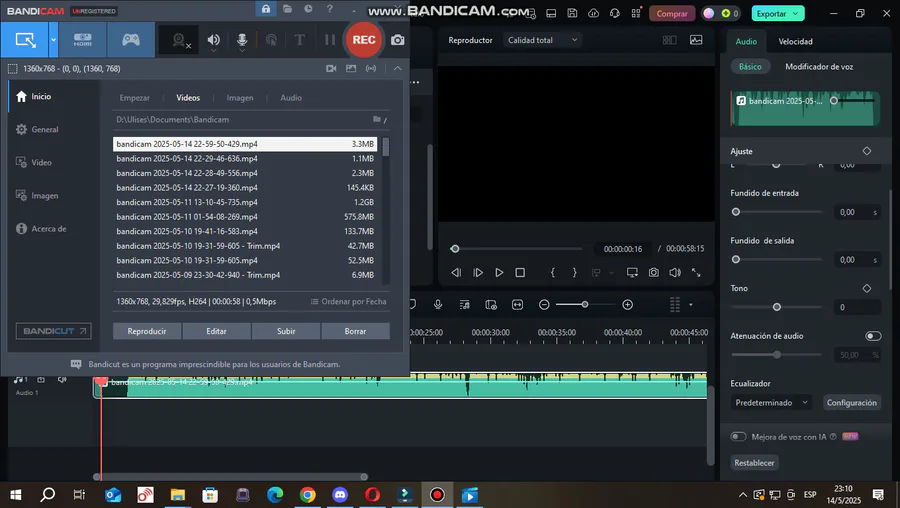Click the timeline zoom in plus icon

click(627, 305)
